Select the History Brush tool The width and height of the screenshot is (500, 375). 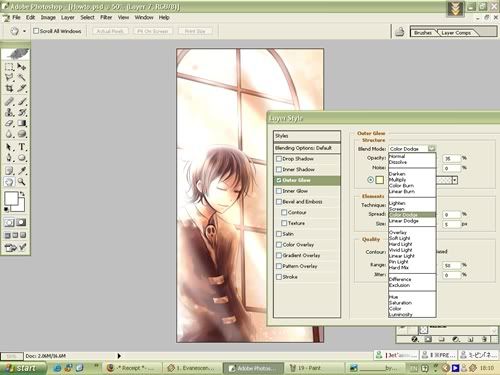[22, 112]
